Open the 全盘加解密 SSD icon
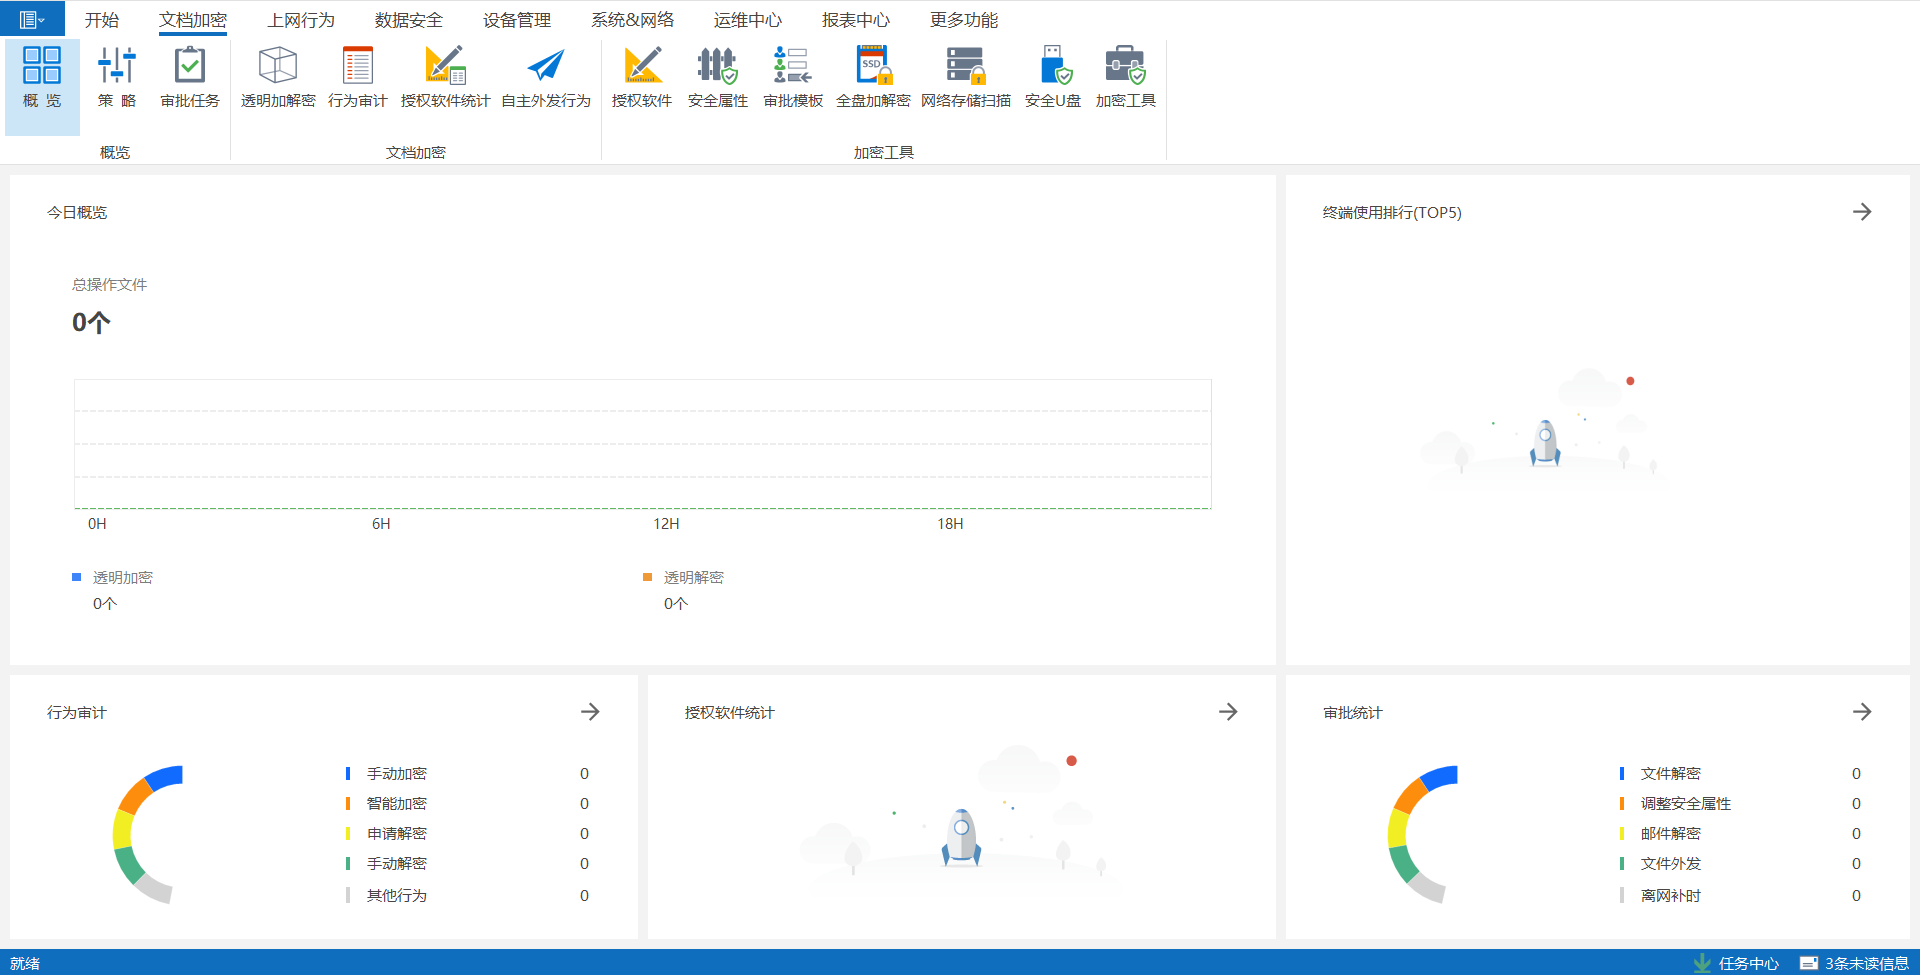 click(x=873, y=66)
